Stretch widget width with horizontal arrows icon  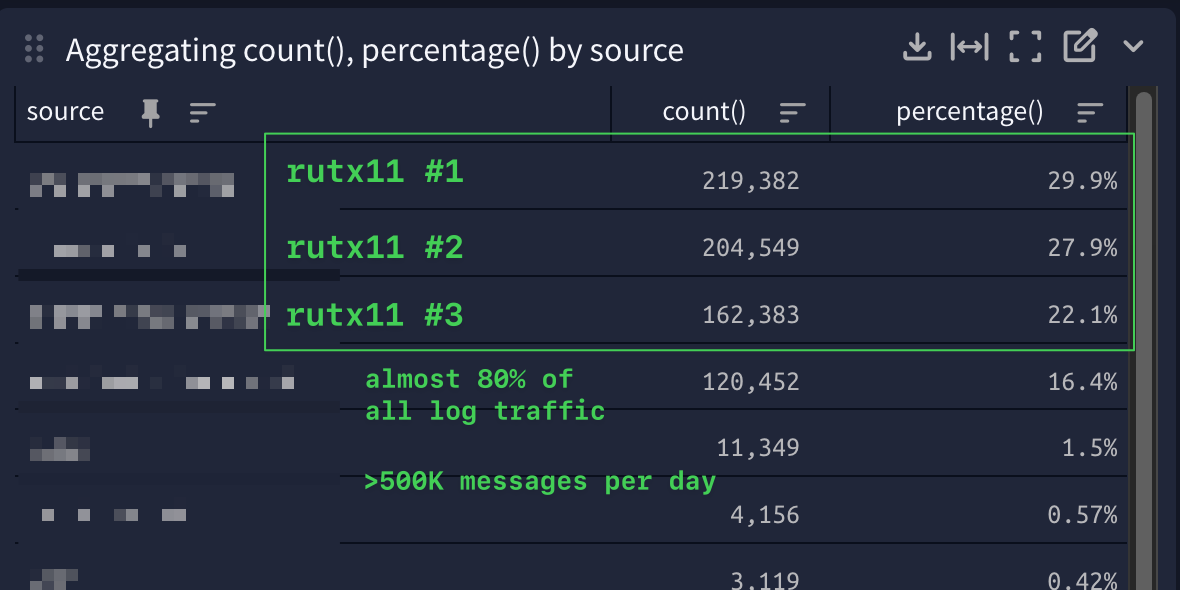click(969, 47)
